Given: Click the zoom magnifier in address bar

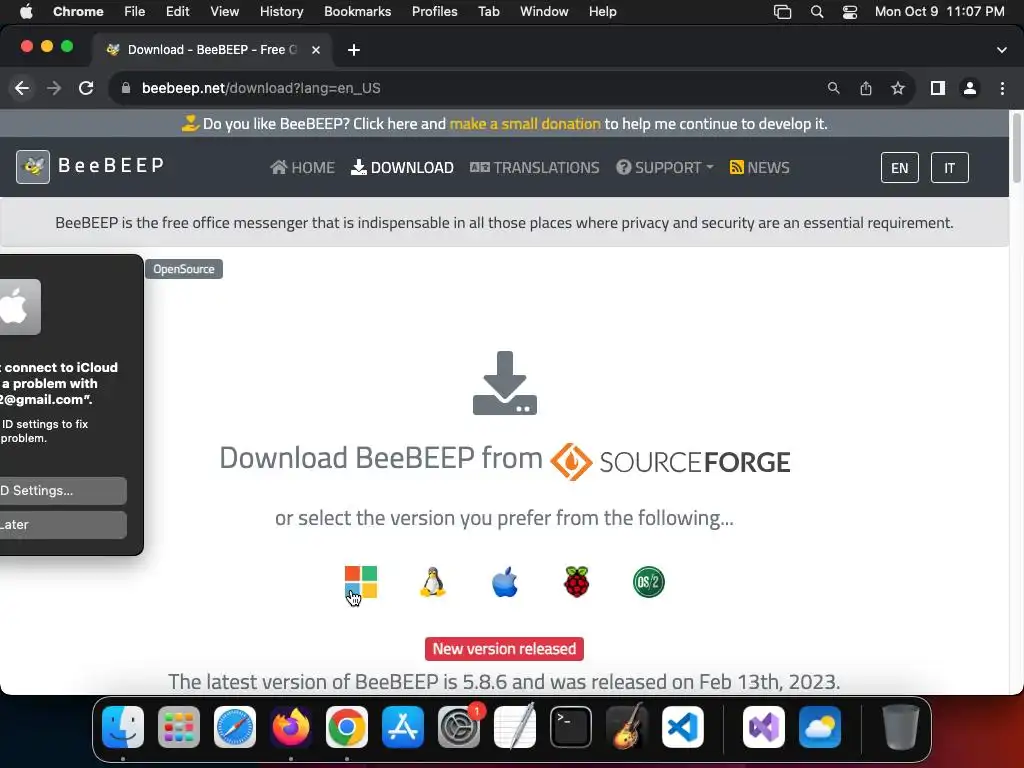Looking at the screenshot, I should [x=833, y=88].
